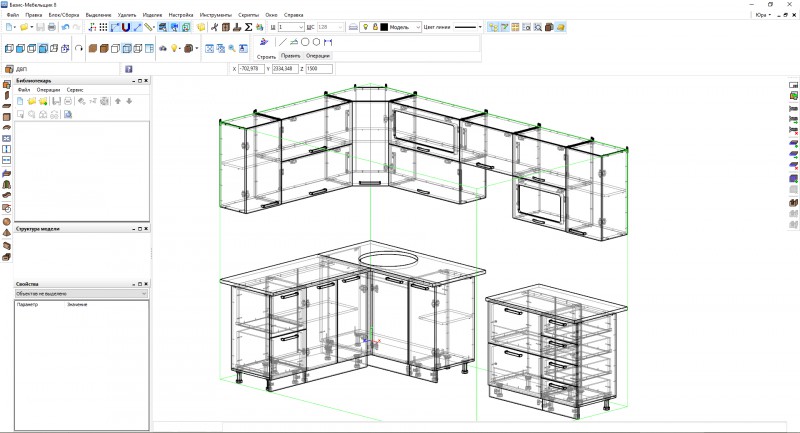Open the Блок/Сборка menu
Viewport: 800px width, 433px height.
[64, 15]
